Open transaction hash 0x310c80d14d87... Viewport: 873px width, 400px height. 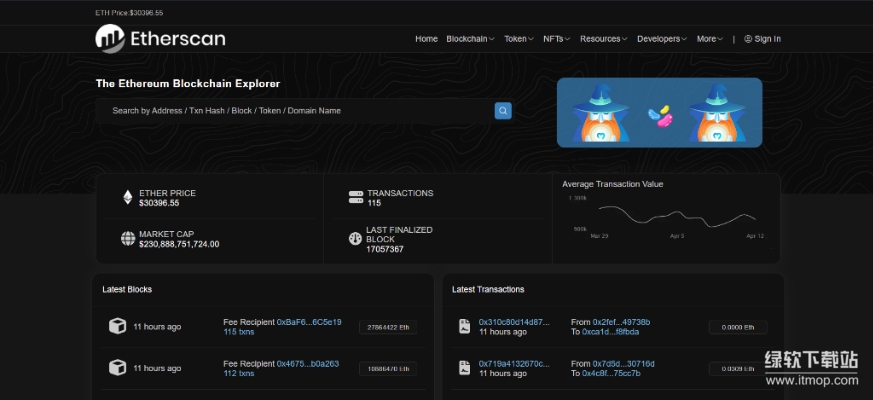[x=514, y=322]
